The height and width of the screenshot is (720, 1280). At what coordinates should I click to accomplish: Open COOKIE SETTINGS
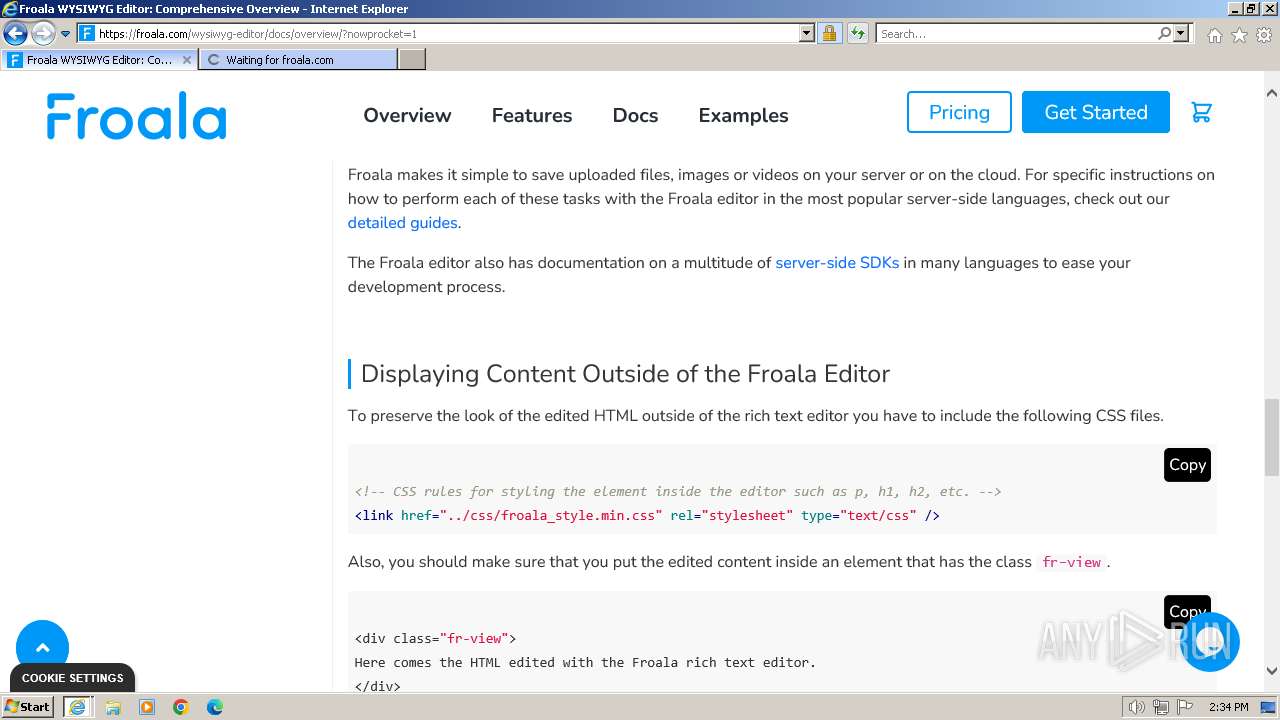point(72,678)
